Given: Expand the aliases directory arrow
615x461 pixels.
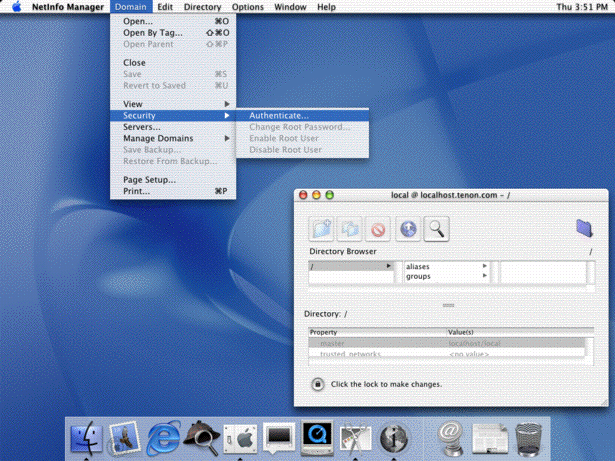Looking at the screenshot, I should 485,266.
